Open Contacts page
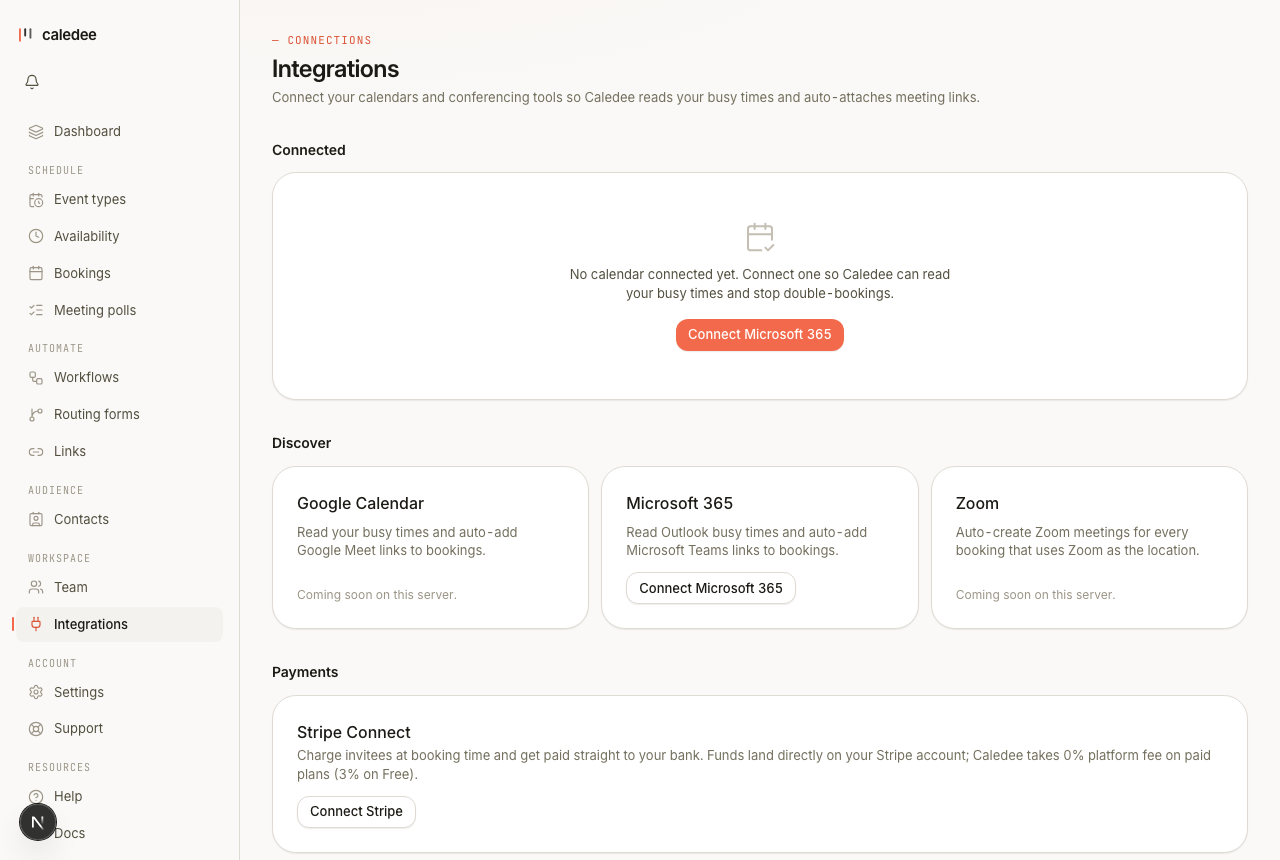The width and height of the screenshot is (1280, 860). 119,519
